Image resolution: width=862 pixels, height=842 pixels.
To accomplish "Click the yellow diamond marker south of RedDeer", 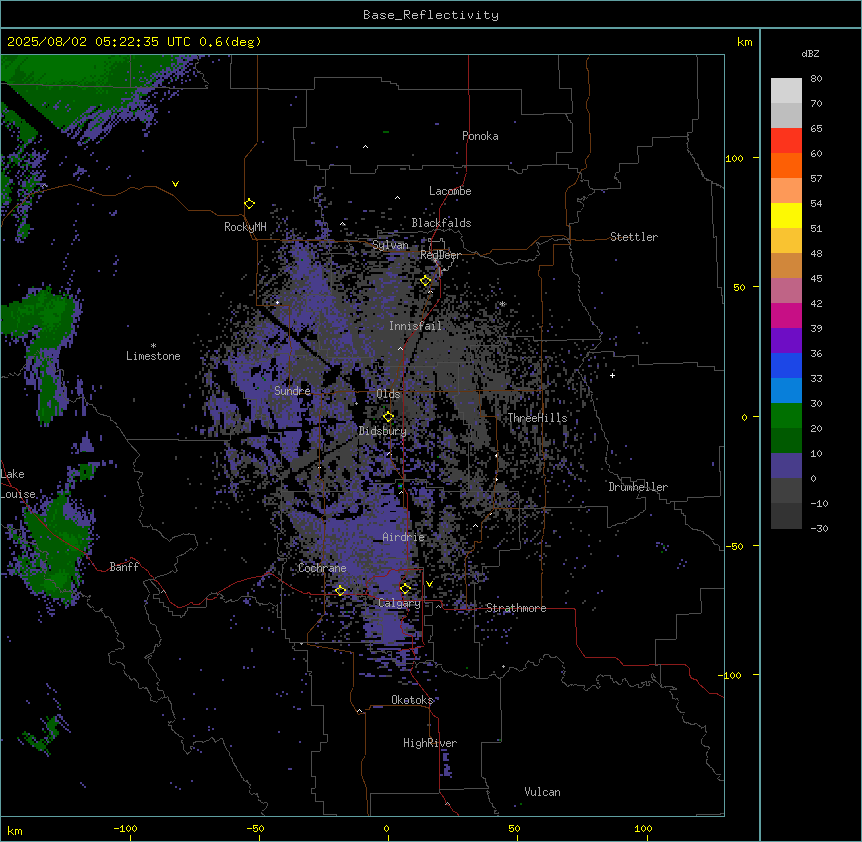I will 426,281.
